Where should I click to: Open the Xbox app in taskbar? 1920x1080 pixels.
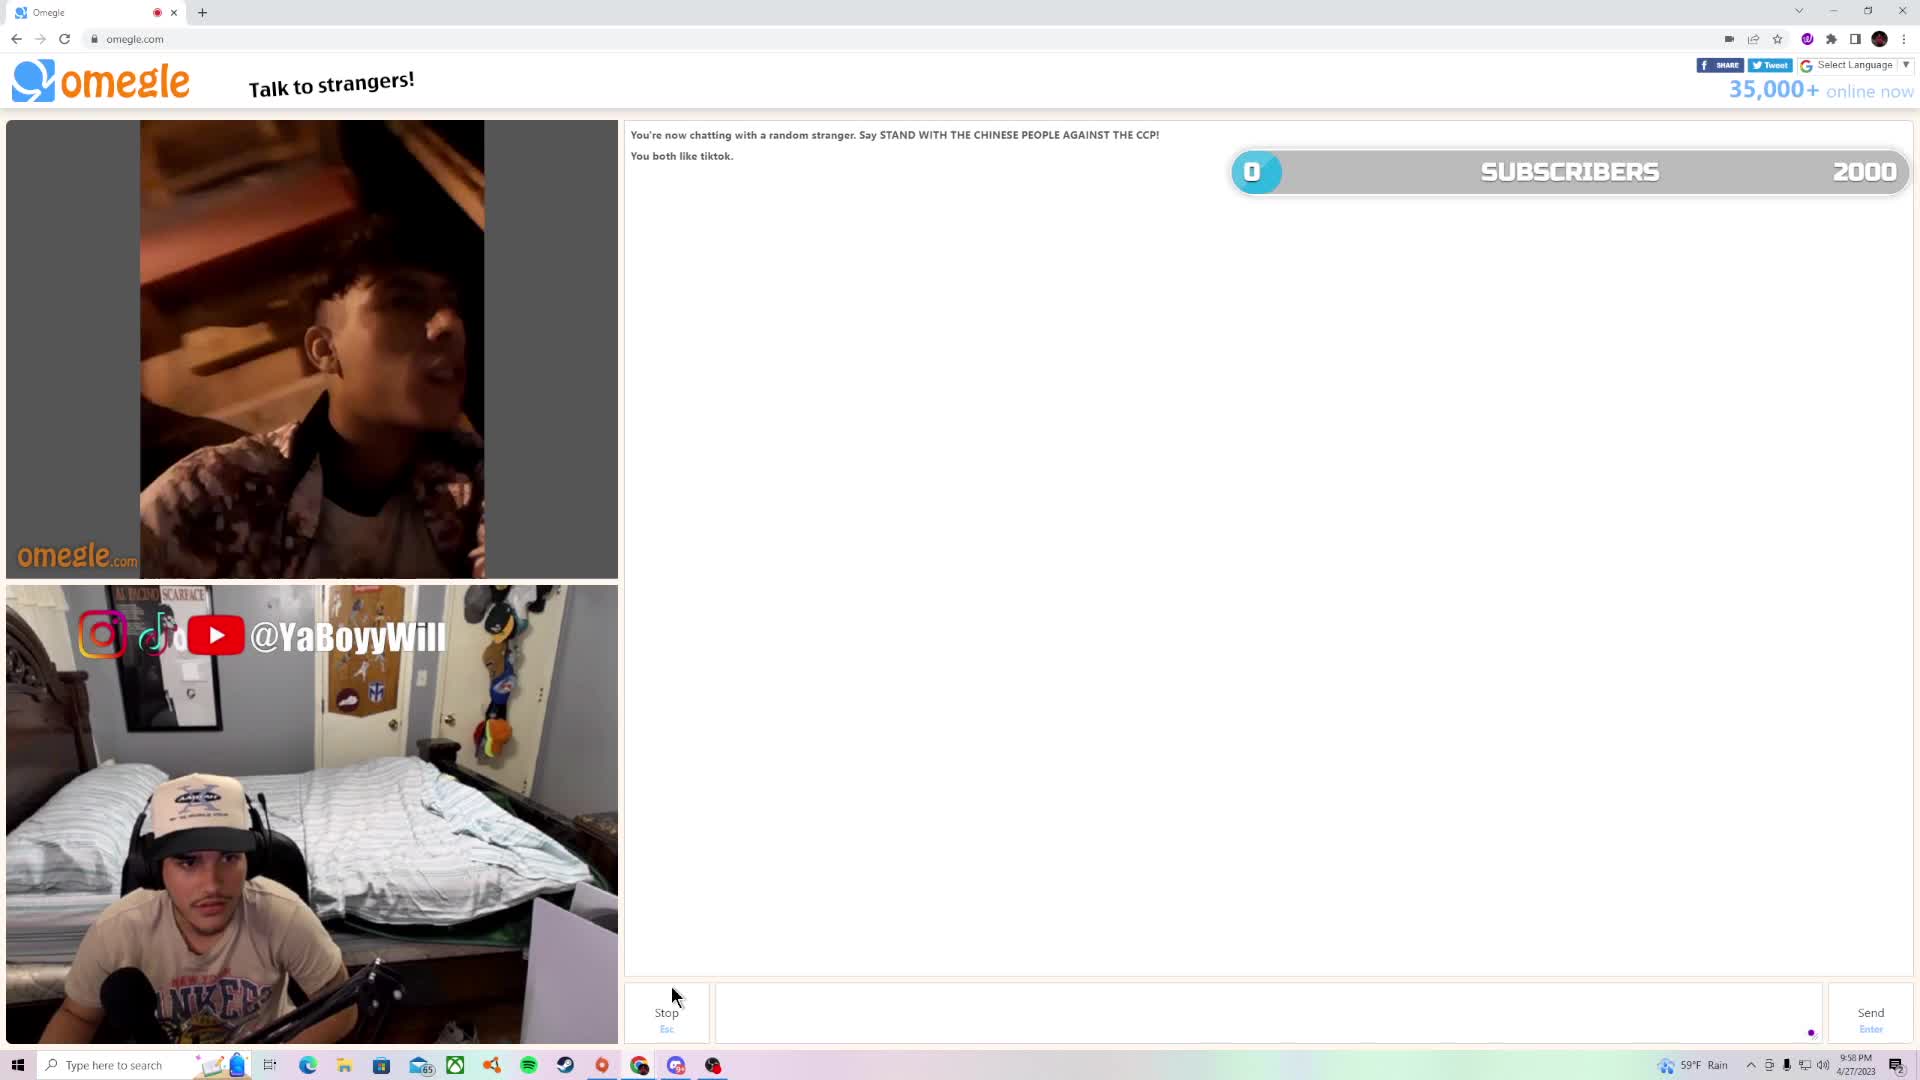(455, 1065)
